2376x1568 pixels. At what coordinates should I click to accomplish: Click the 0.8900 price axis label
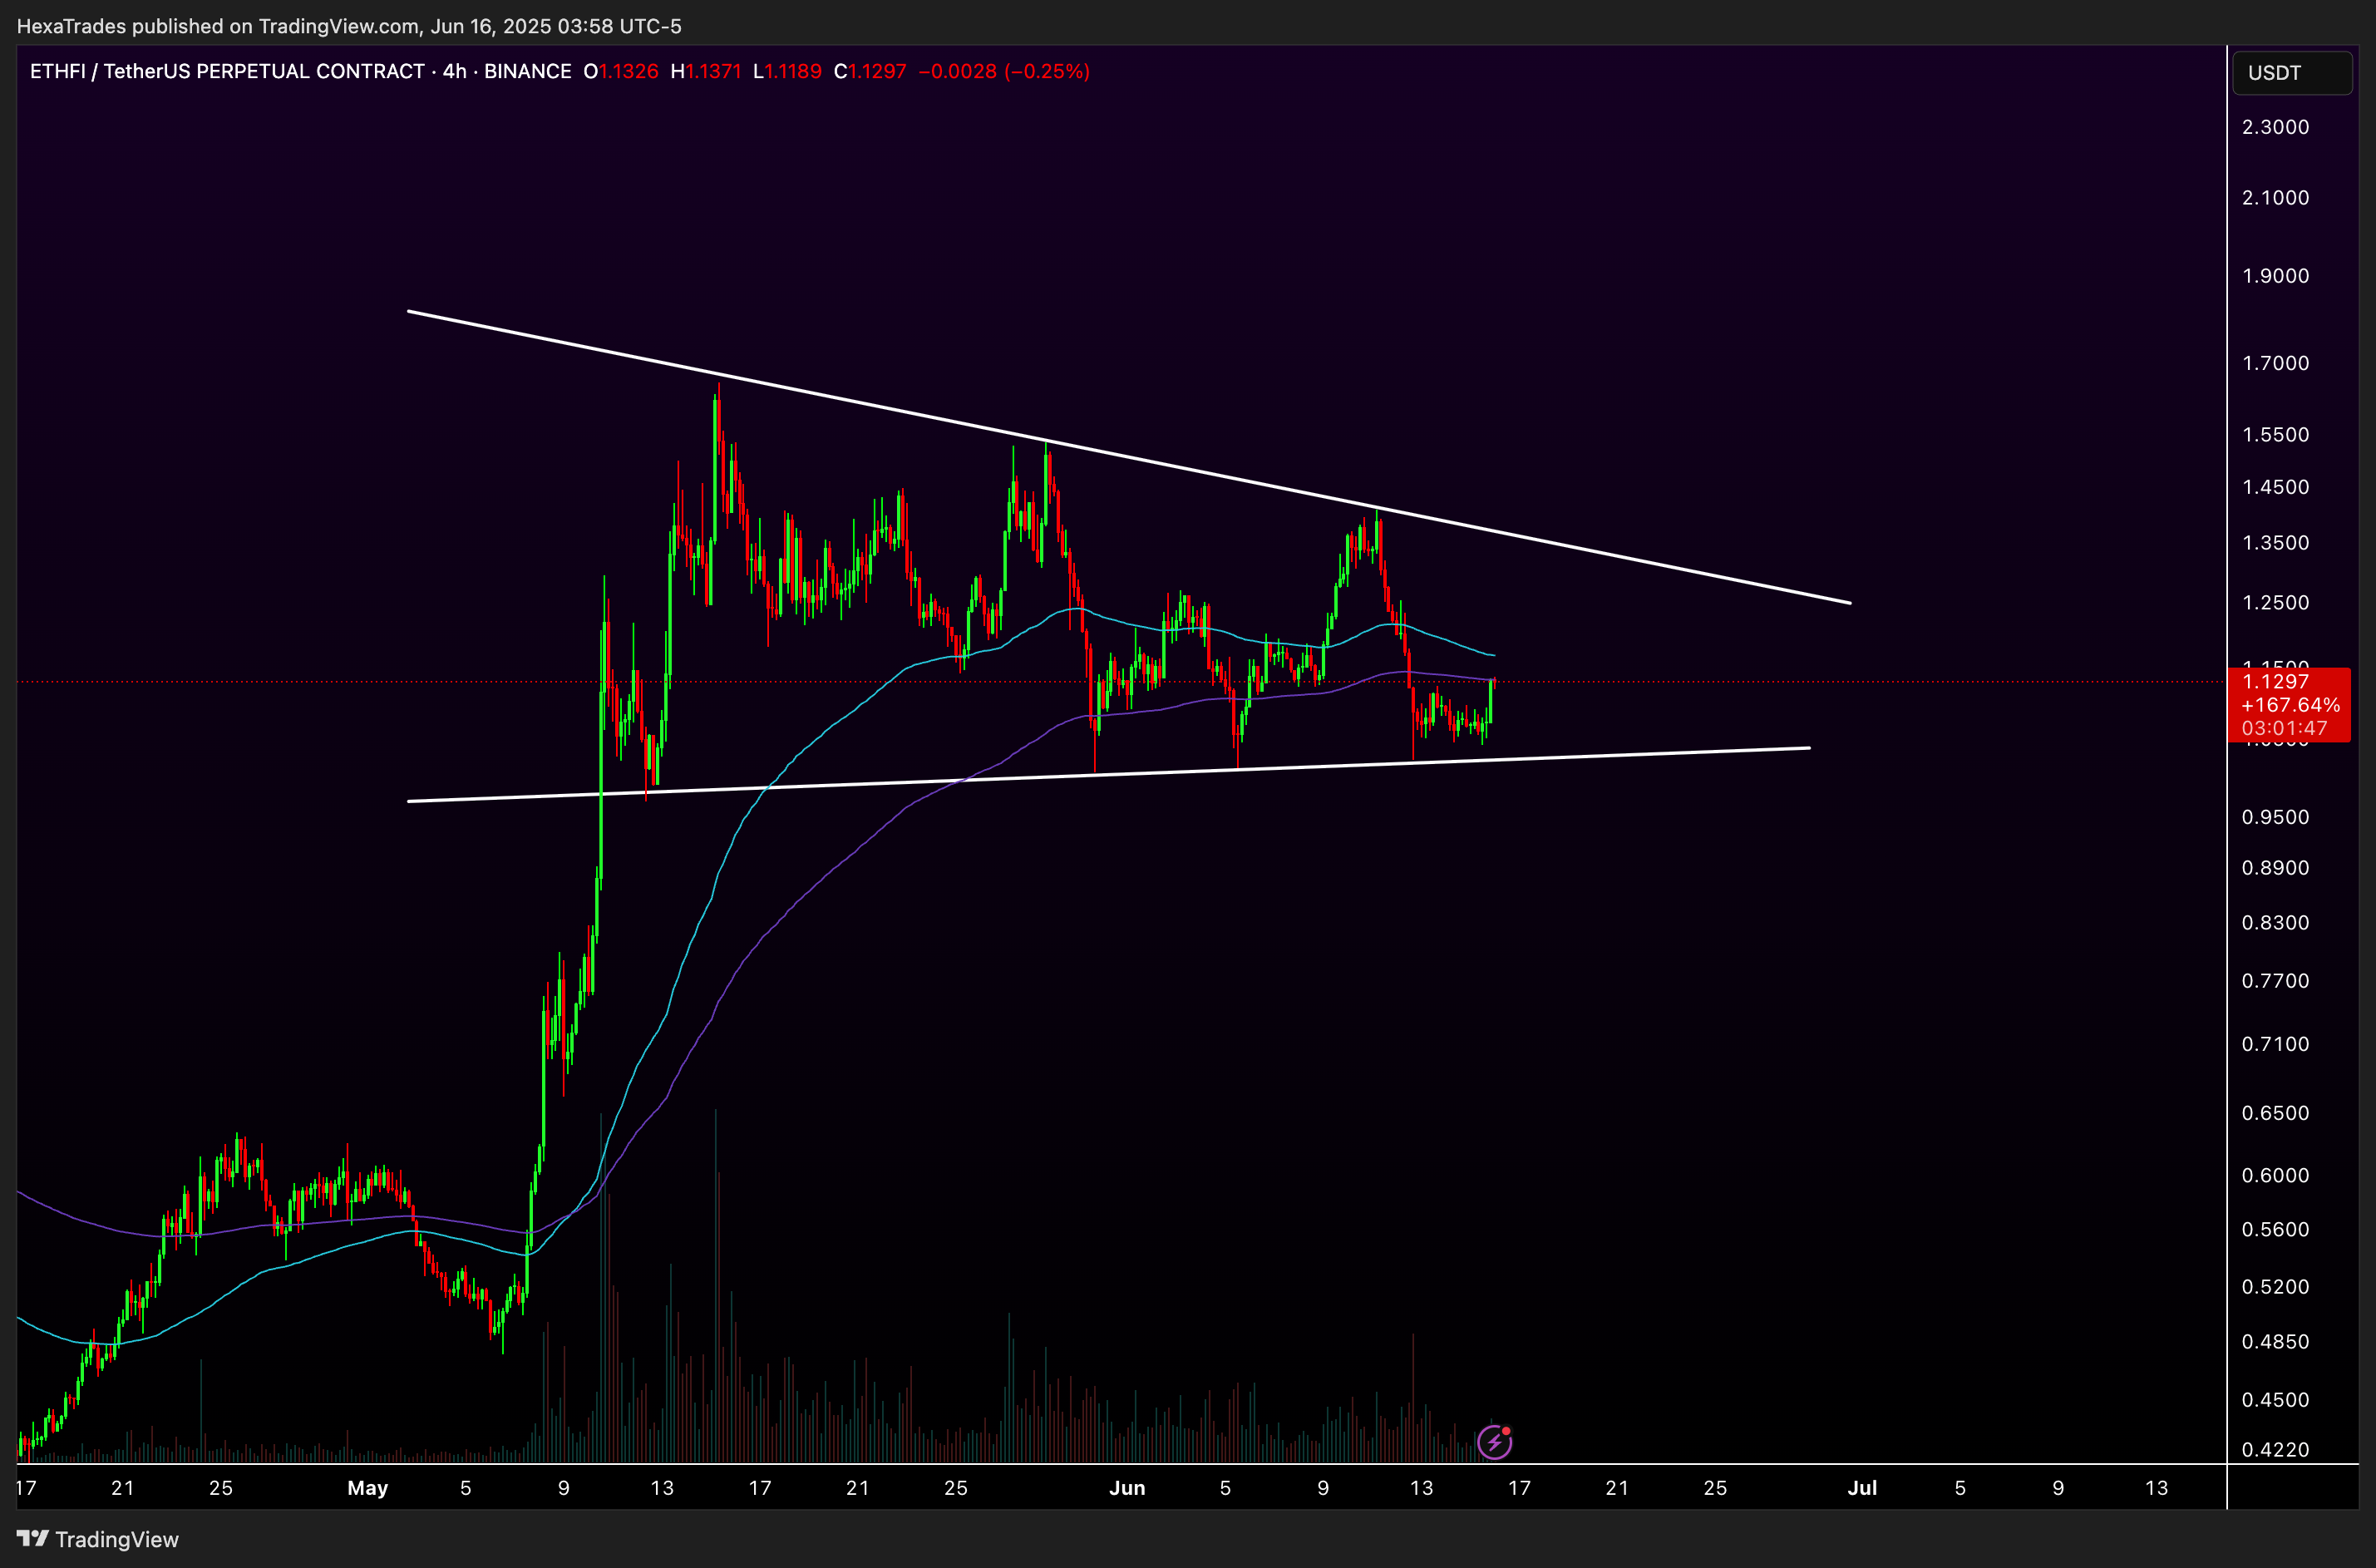point(2275,868)
